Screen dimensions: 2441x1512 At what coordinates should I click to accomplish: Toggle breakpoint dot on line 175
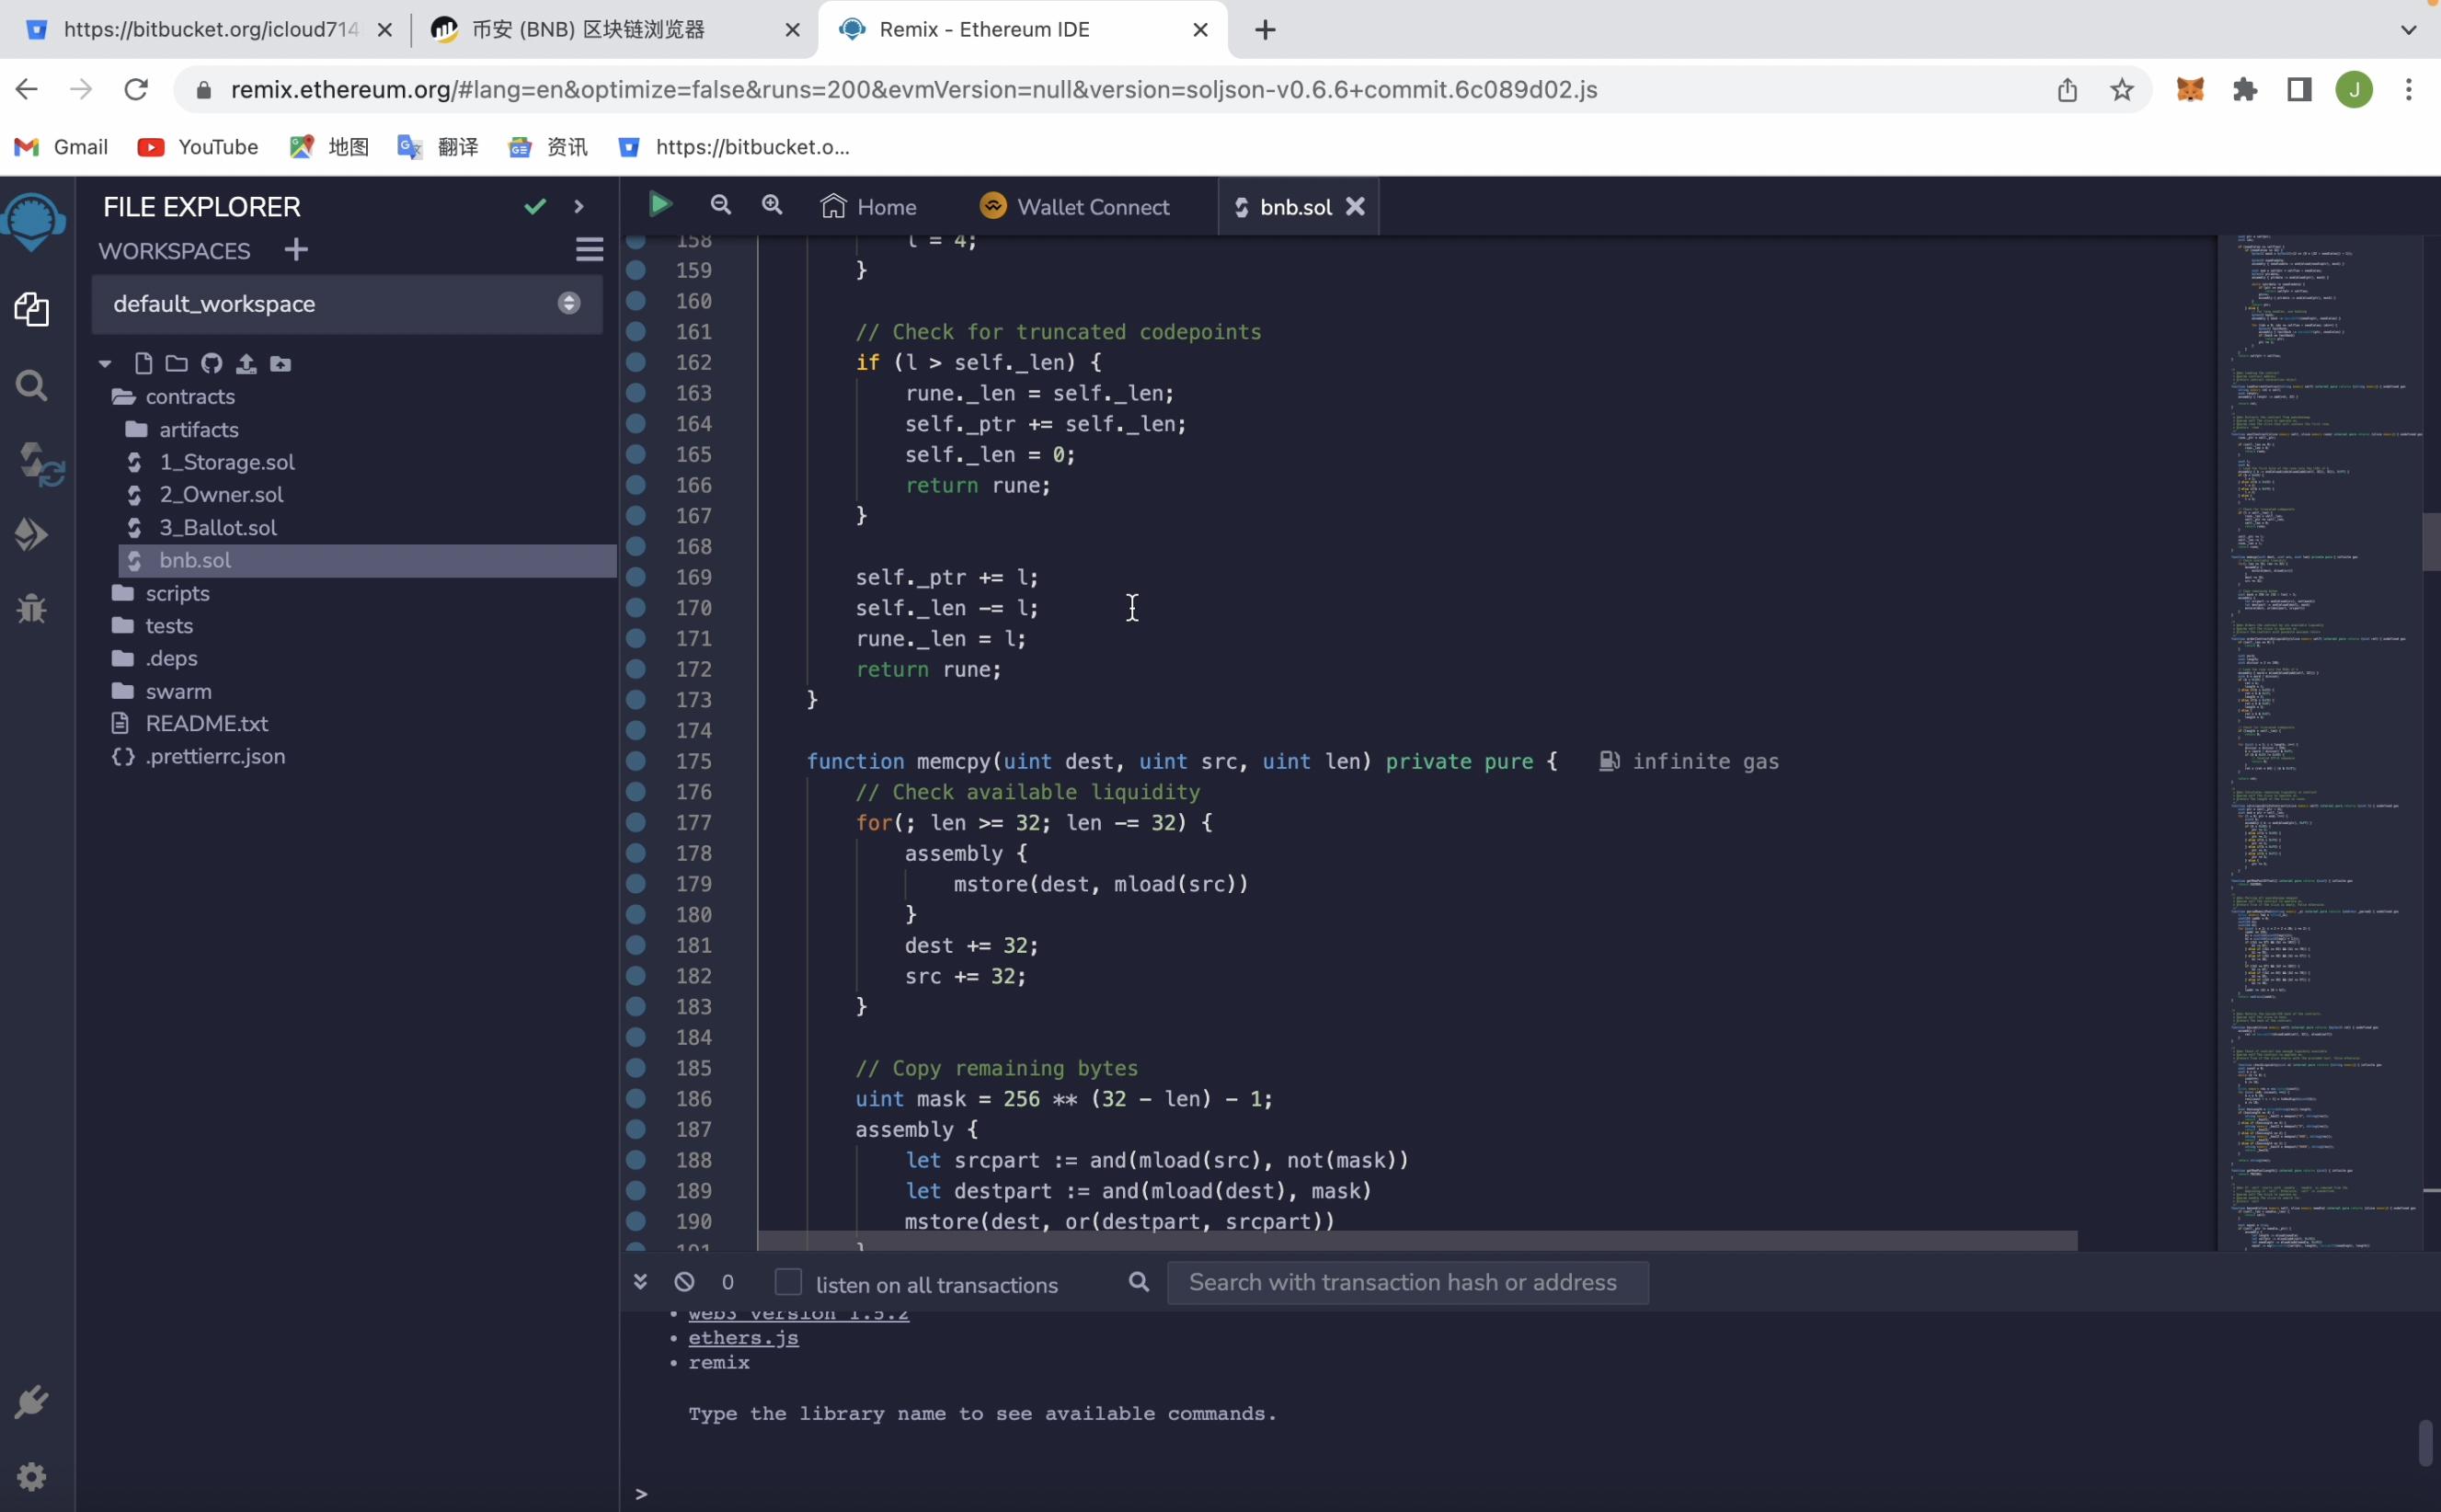(x=635, y=761)
